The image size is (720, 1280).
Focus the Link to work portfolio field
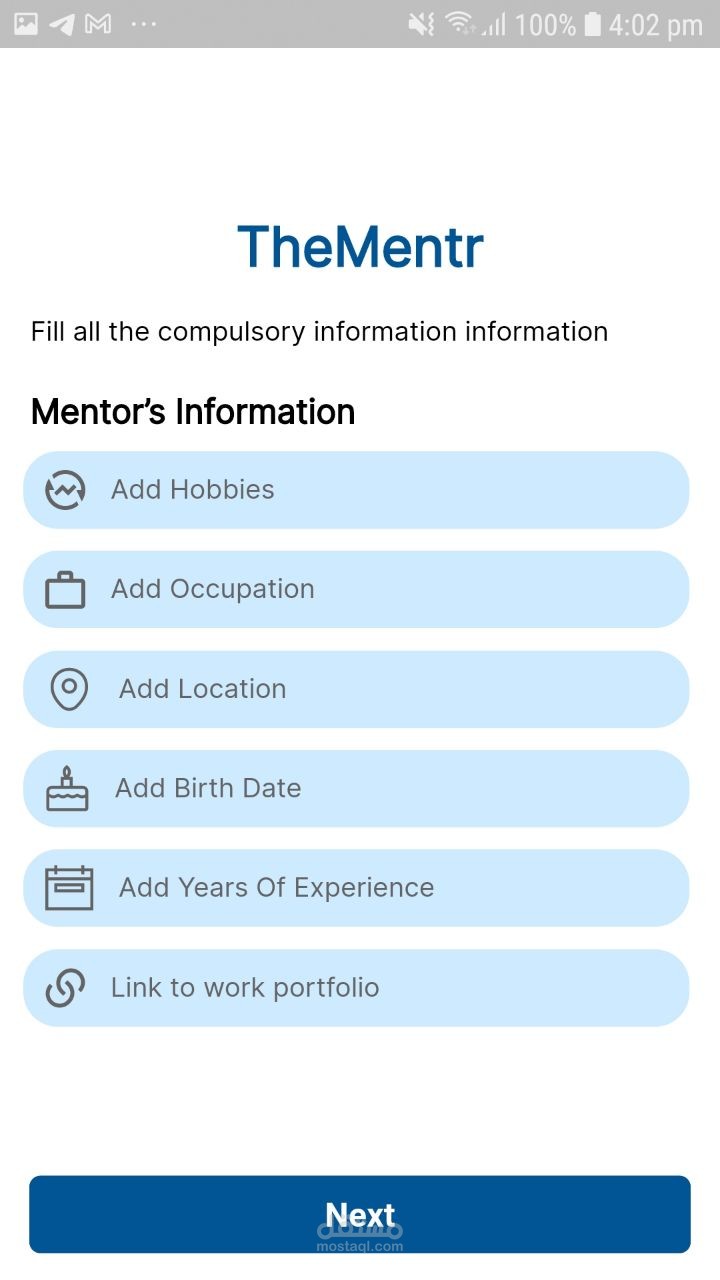pyautogui.click(x=380, y=988)
